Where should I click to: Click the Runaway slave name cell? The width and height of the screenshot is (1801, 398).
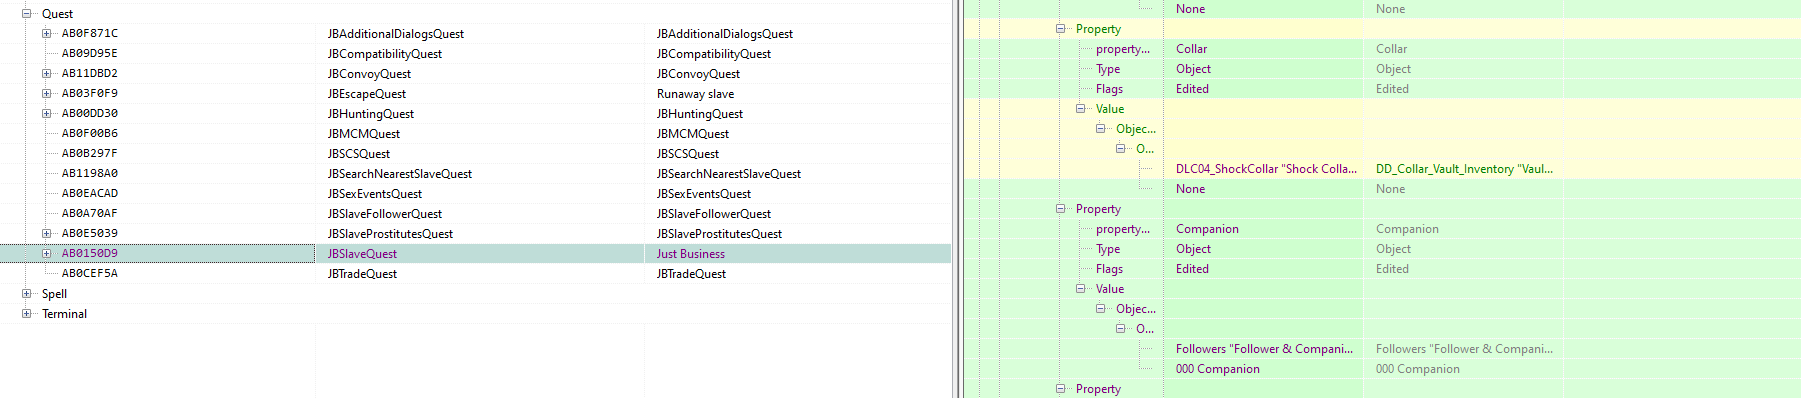click(696, 94)
